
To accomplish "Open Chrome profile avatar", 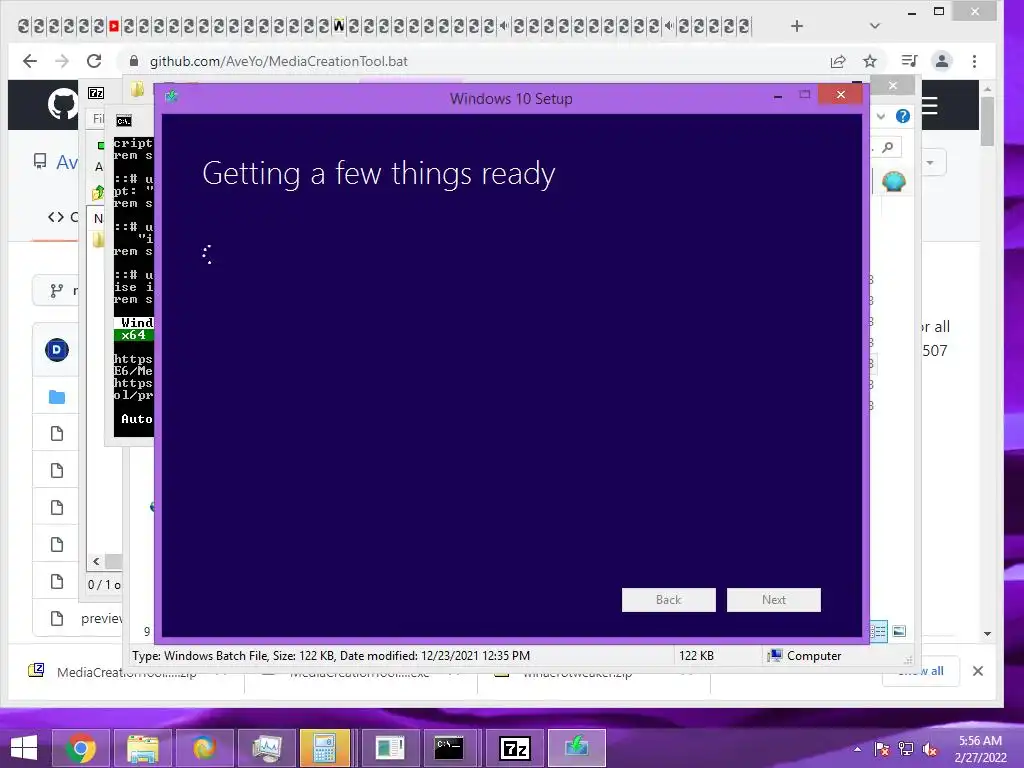I will (942, 61).
